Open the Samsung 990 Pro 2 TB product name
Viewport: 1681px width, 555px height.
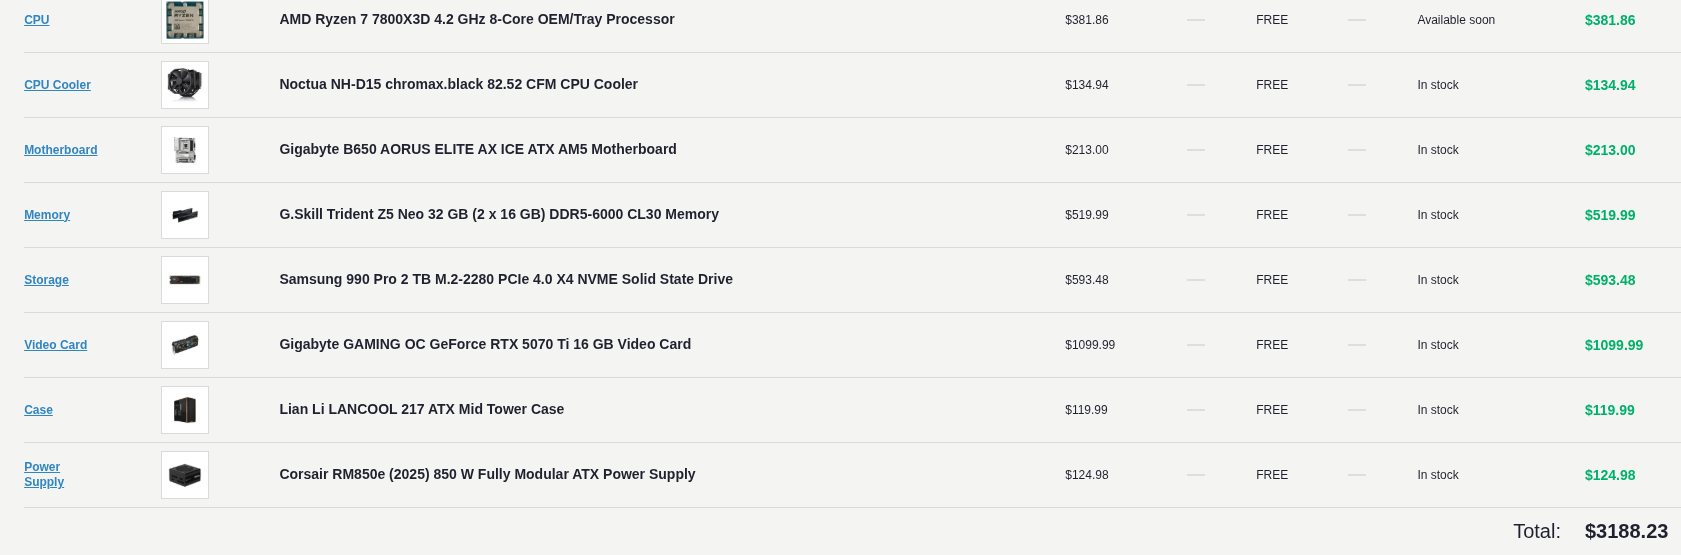[x=506, y=279]
